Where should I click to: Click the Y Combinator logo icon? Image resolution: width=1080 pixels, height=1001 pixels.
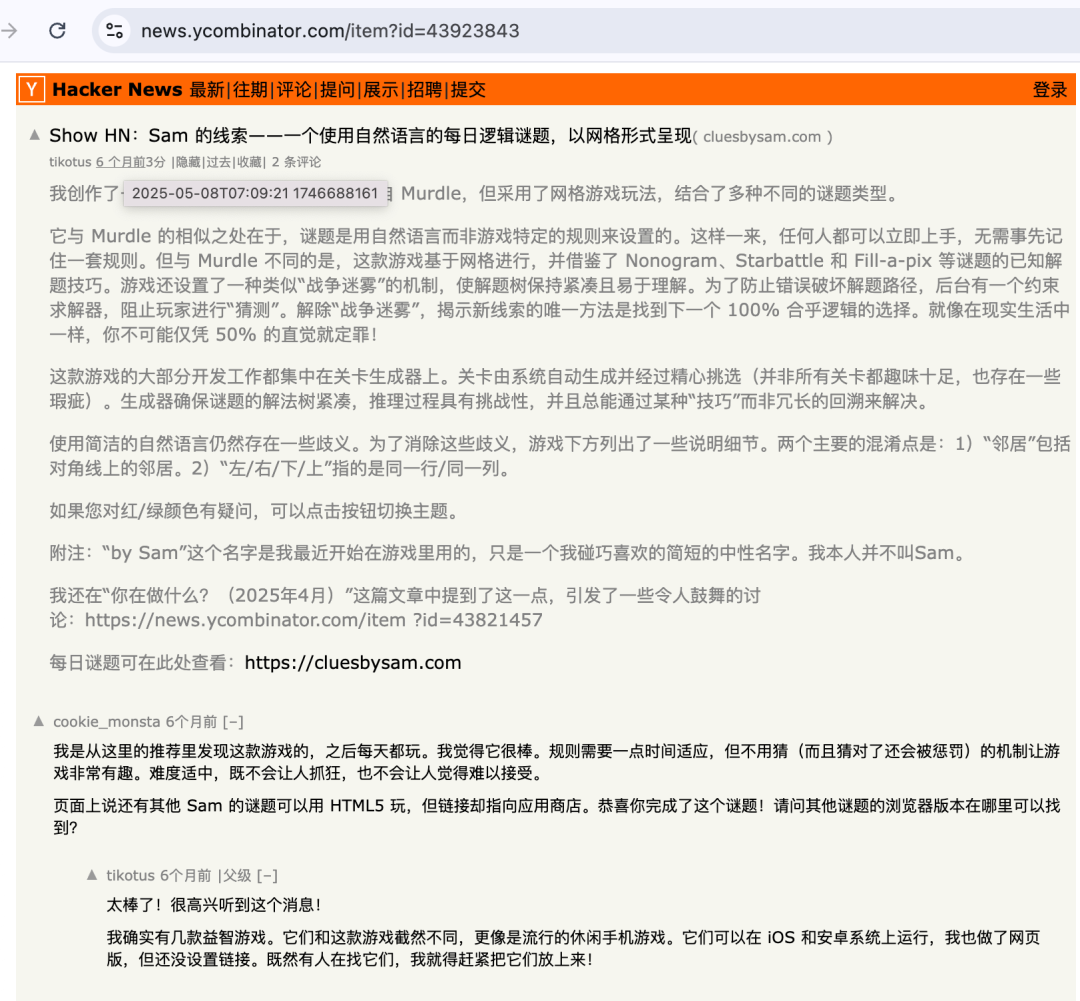click(x=30, y=89)
